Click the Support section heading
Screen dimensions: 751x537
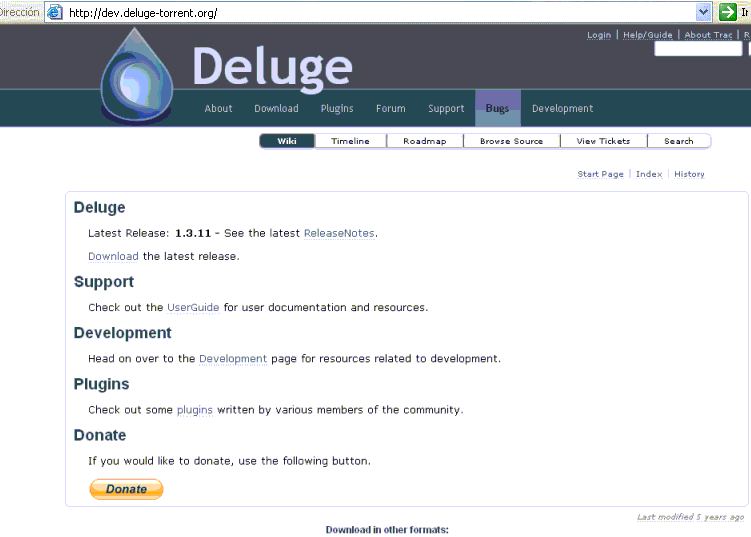103,282
